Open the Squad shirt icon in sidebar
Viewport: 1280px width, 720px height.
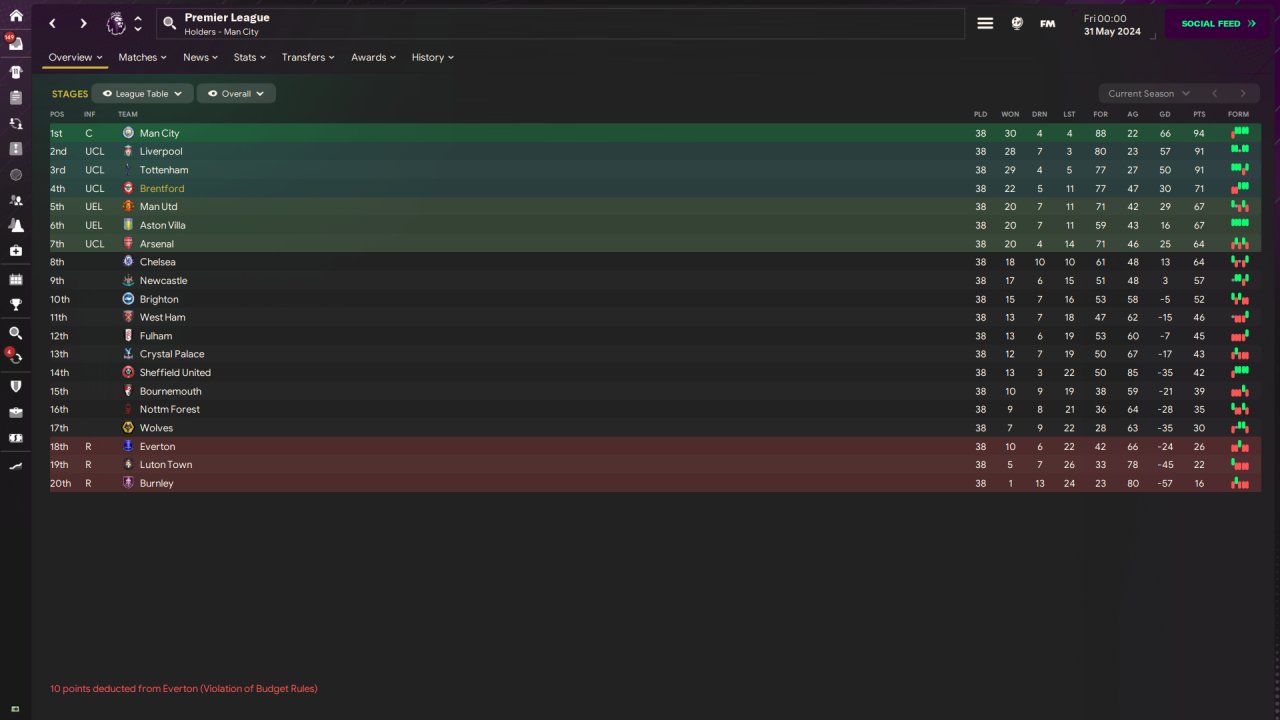(x=15, y=72)
